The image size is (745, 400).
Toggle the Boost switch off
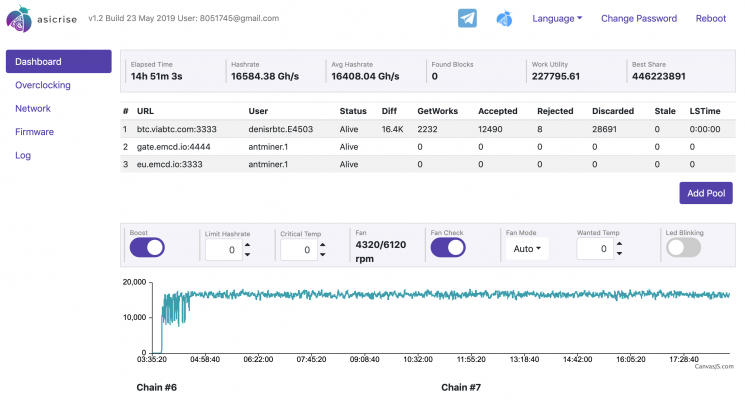coord(147,247)
